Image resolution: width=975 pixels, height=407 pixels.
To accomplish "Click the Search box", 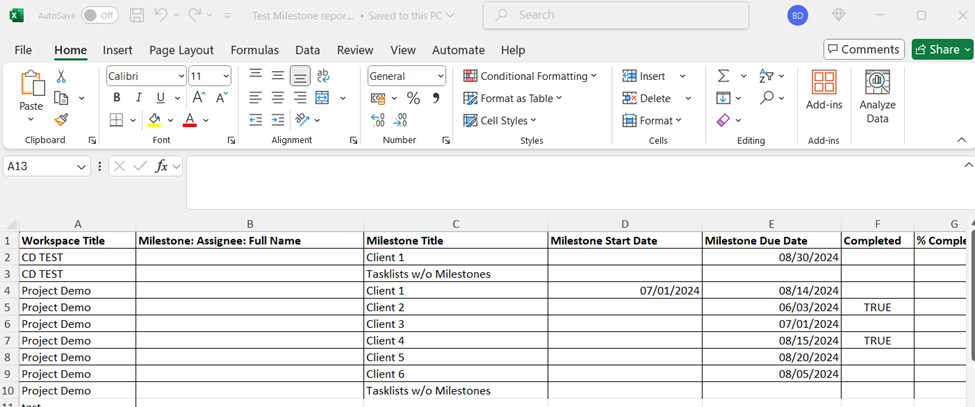I will [616, 15].
